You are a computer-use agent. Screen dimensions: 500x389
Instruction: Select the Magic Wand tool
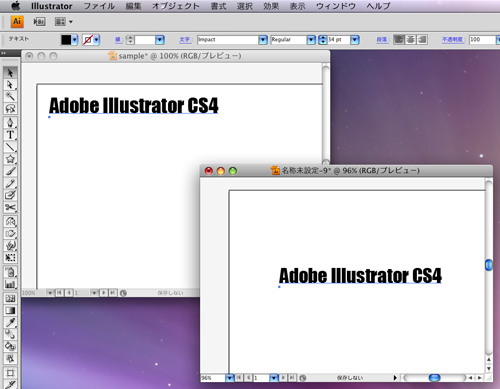point(10,97)
